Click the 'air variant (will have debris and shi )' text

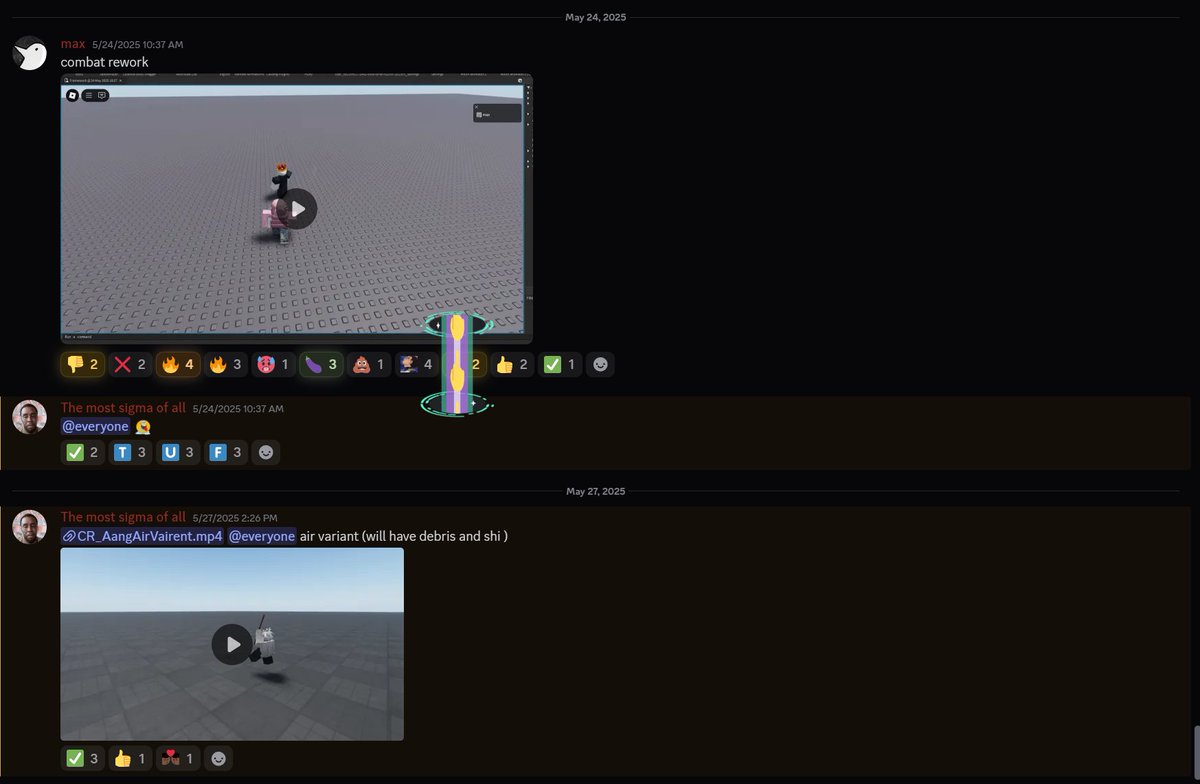coord(404,536)
